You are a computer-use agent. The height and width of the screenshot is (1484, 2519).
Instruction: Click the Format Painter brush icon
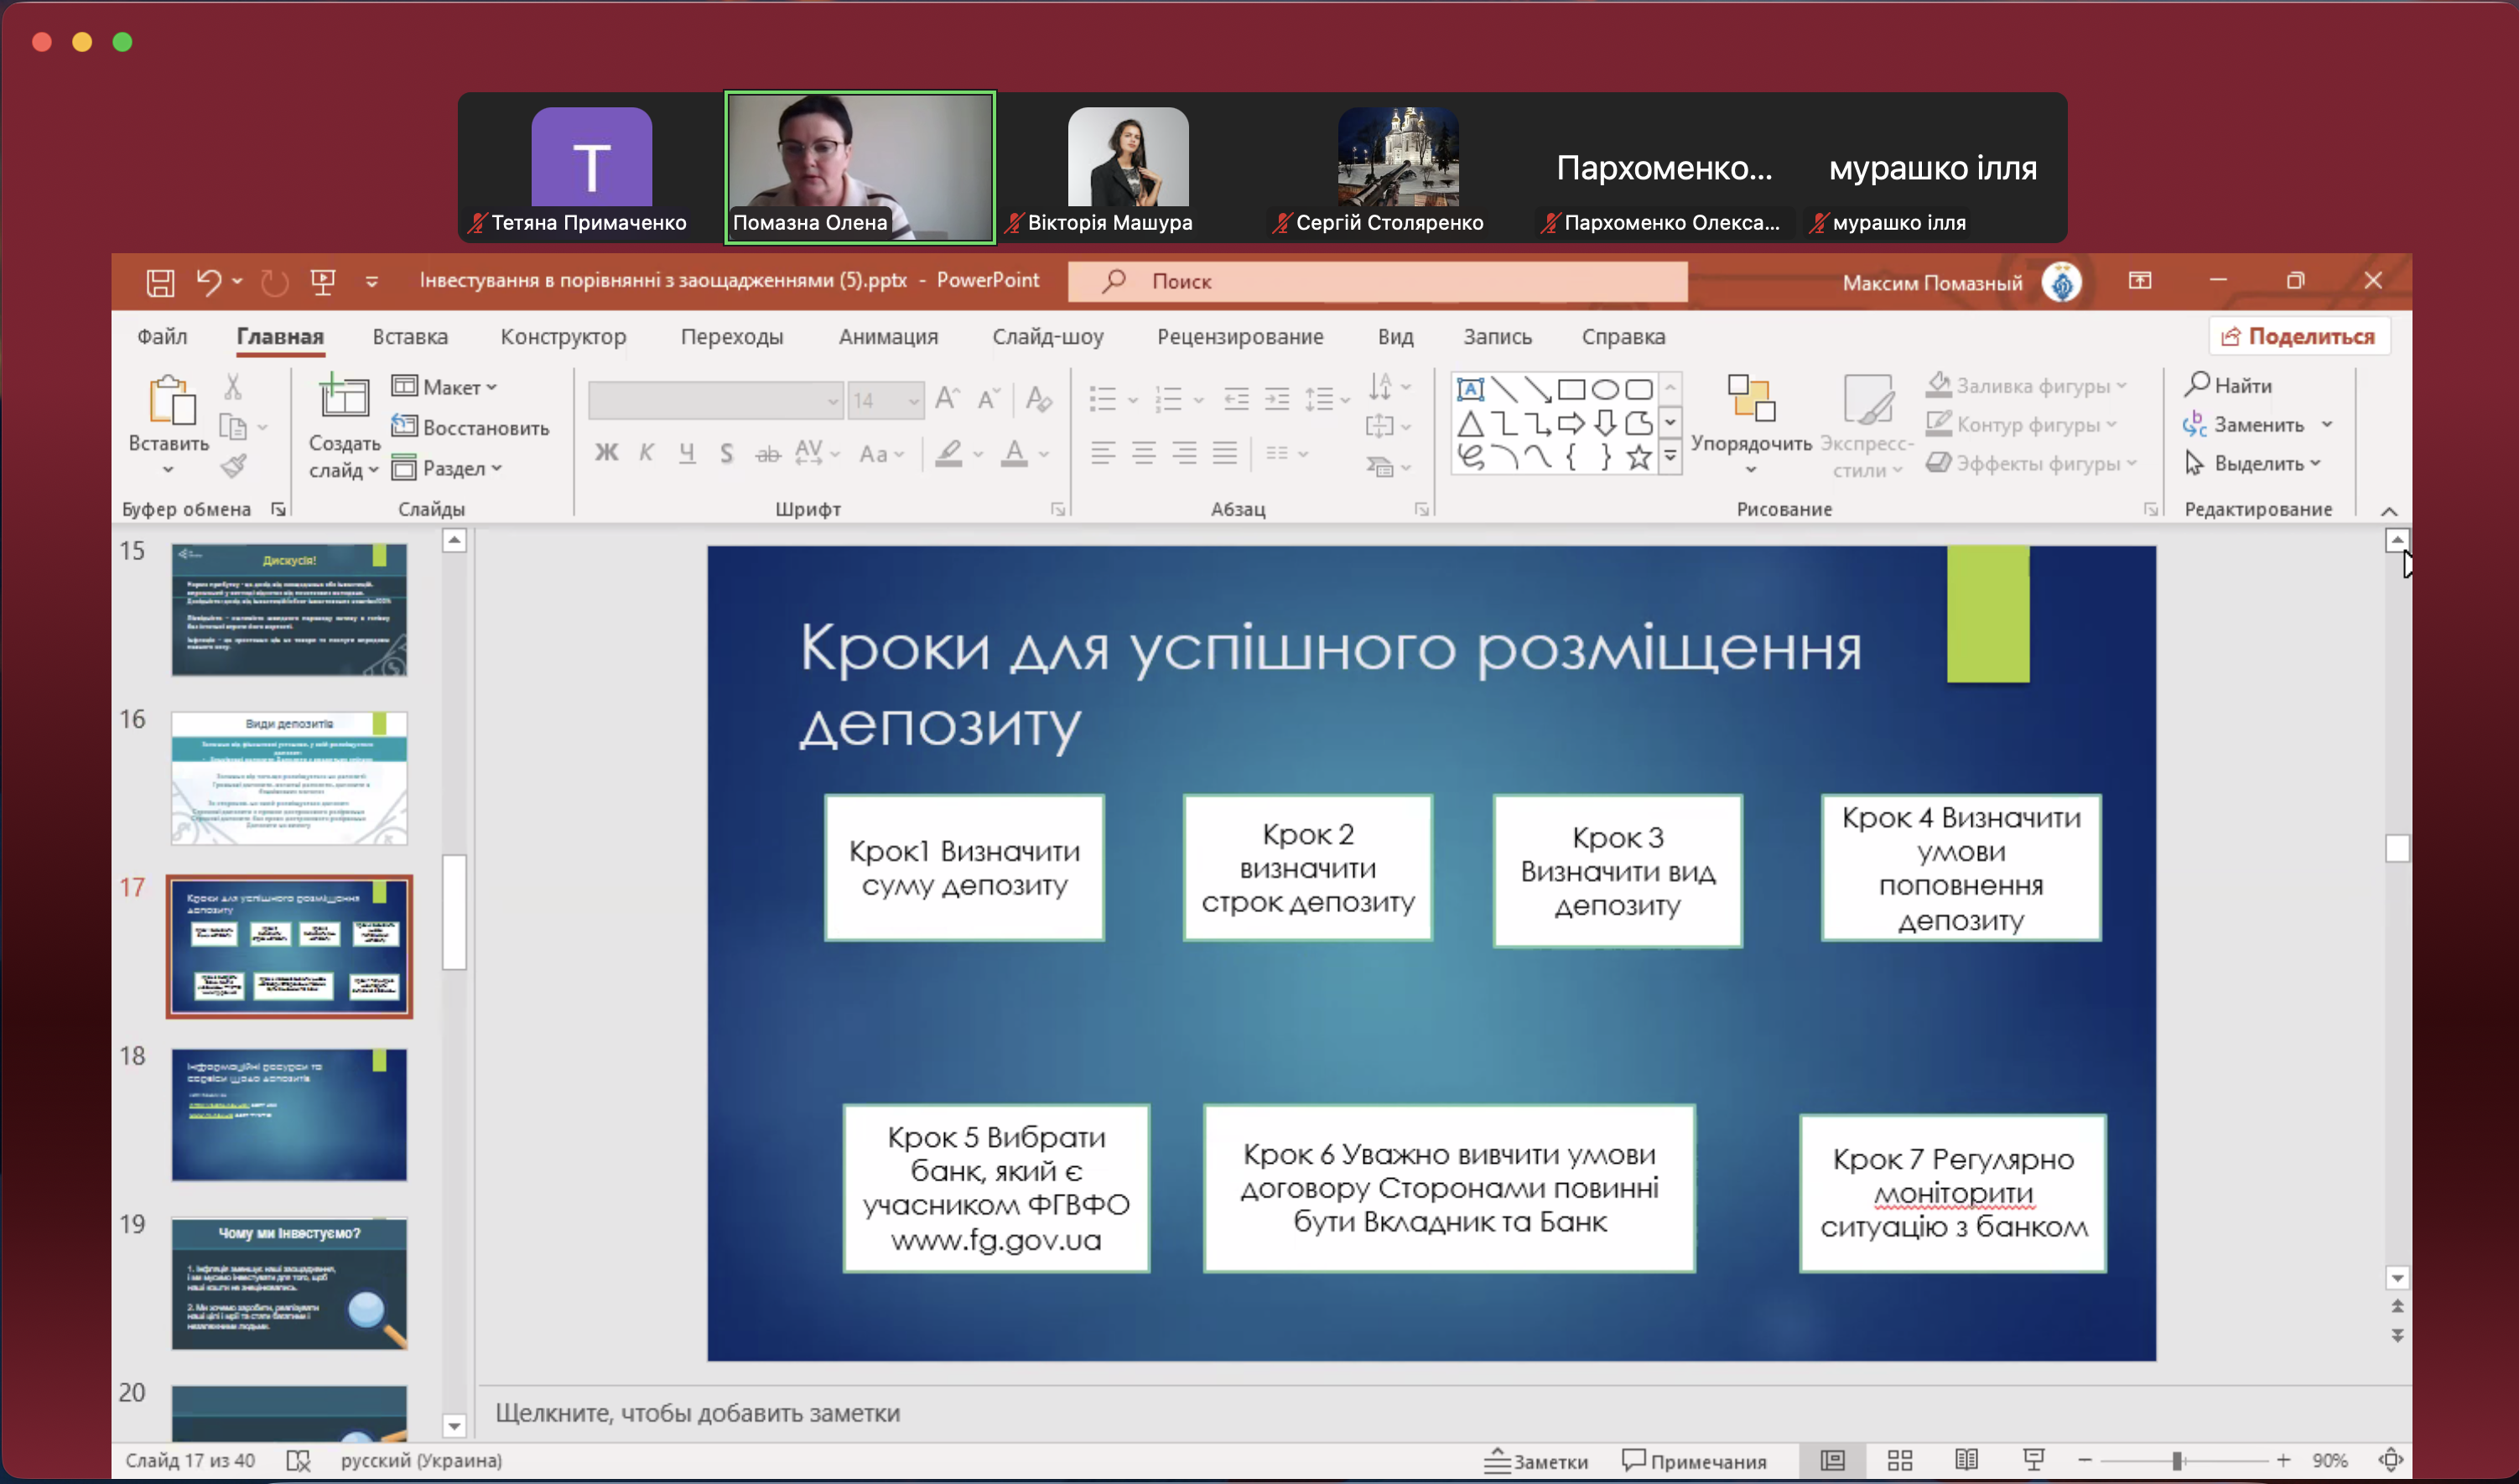pos(234,466)
